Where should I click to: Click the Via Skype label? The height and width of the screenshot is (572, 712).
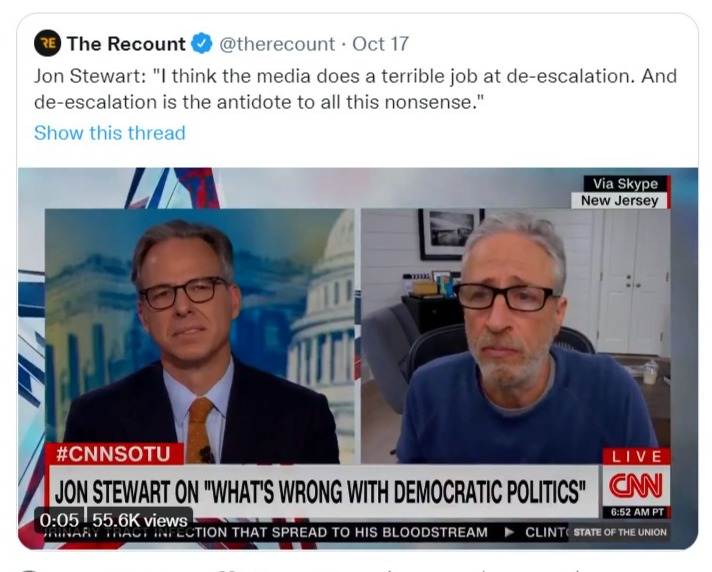click(625, 184)
